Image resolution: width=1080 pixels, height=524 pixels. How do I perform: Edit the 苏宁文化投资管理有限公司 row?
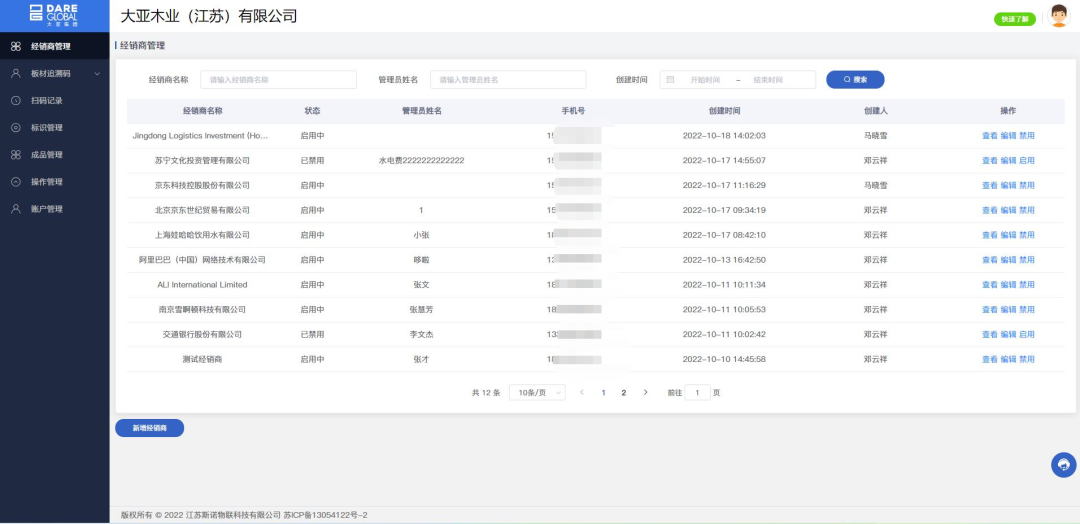1008,160
